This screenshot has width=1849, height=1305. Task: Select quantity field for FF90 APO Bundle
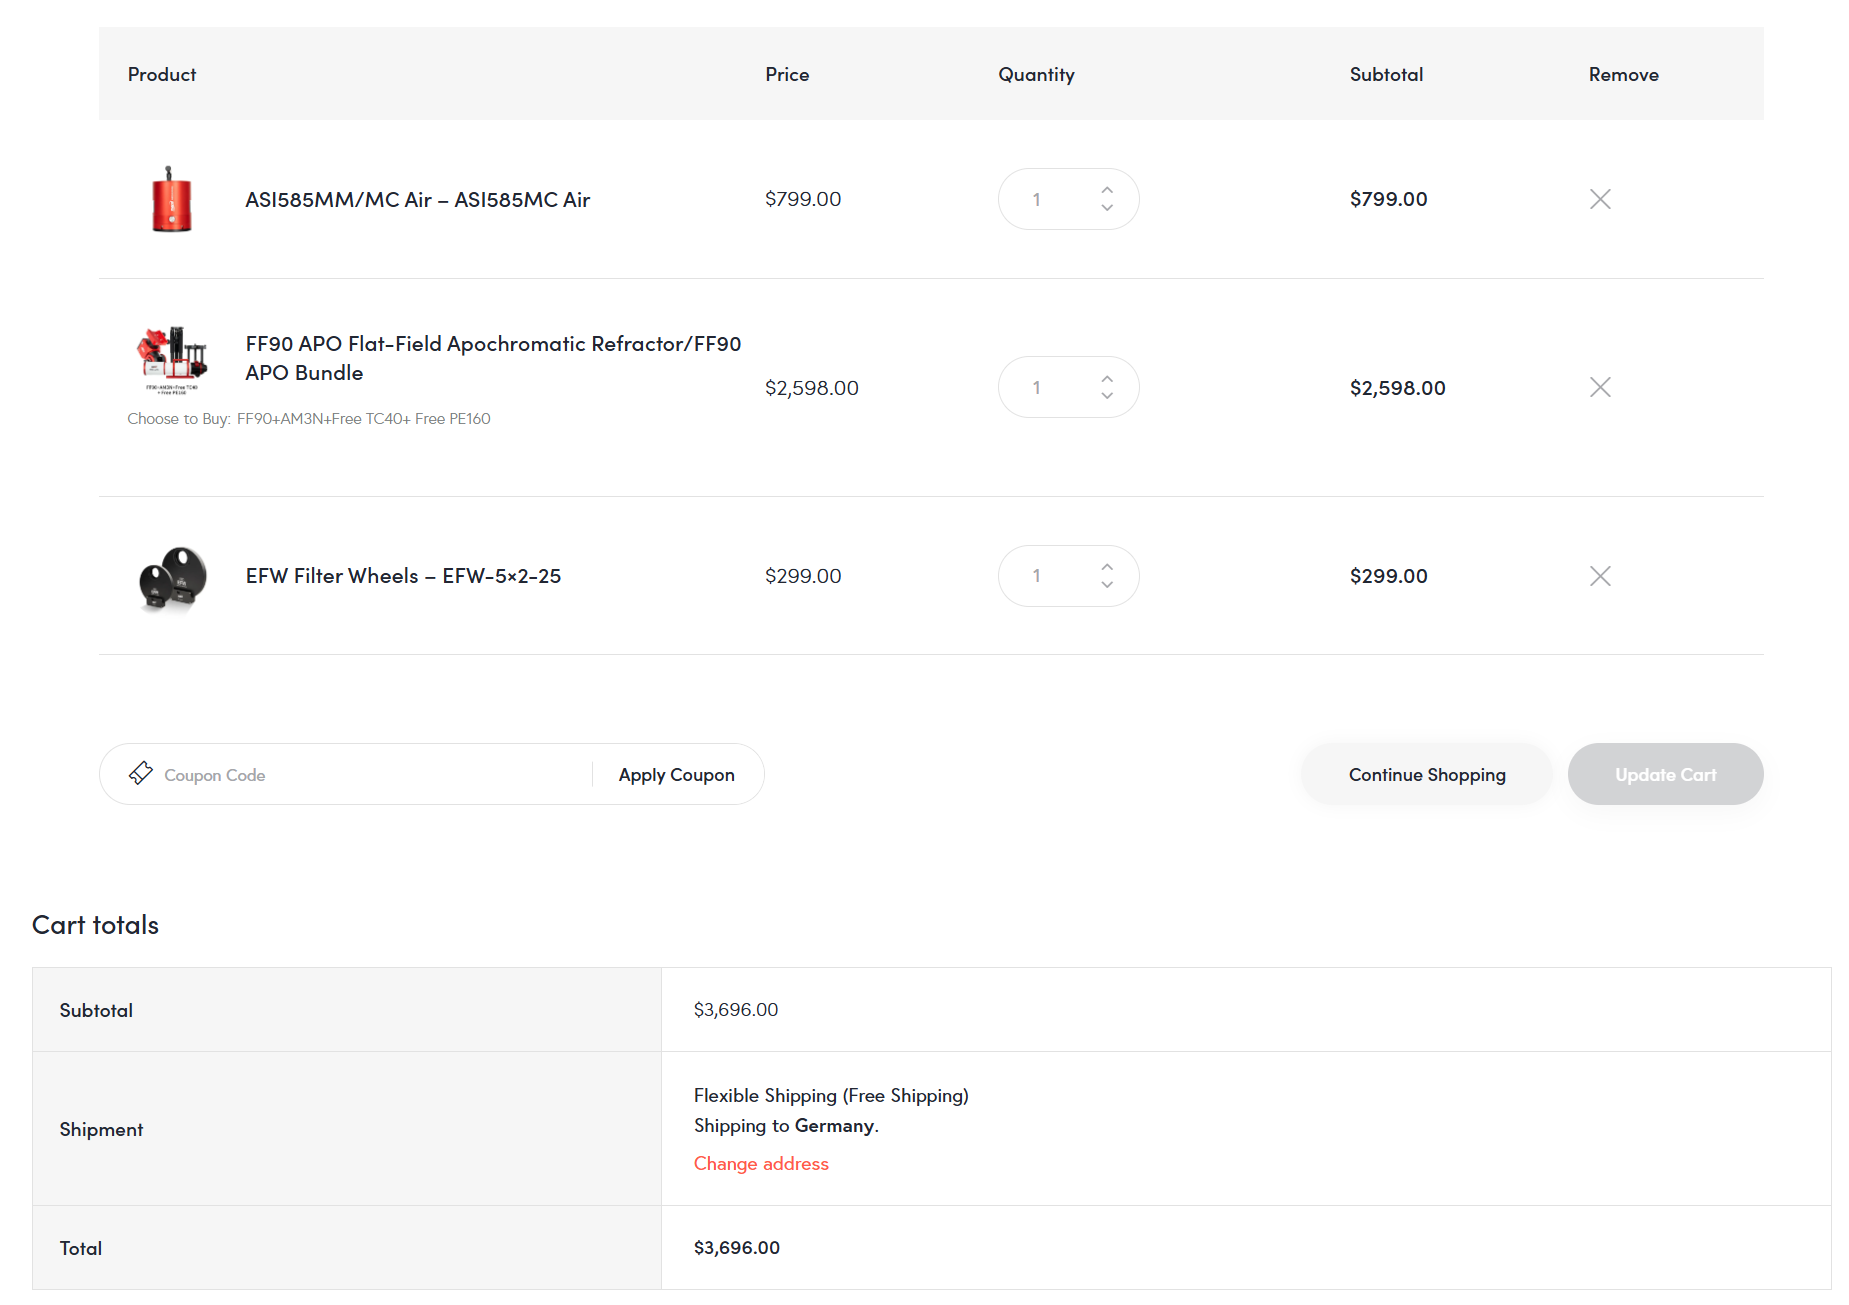pyautogui.click(x=1068, y=387)
